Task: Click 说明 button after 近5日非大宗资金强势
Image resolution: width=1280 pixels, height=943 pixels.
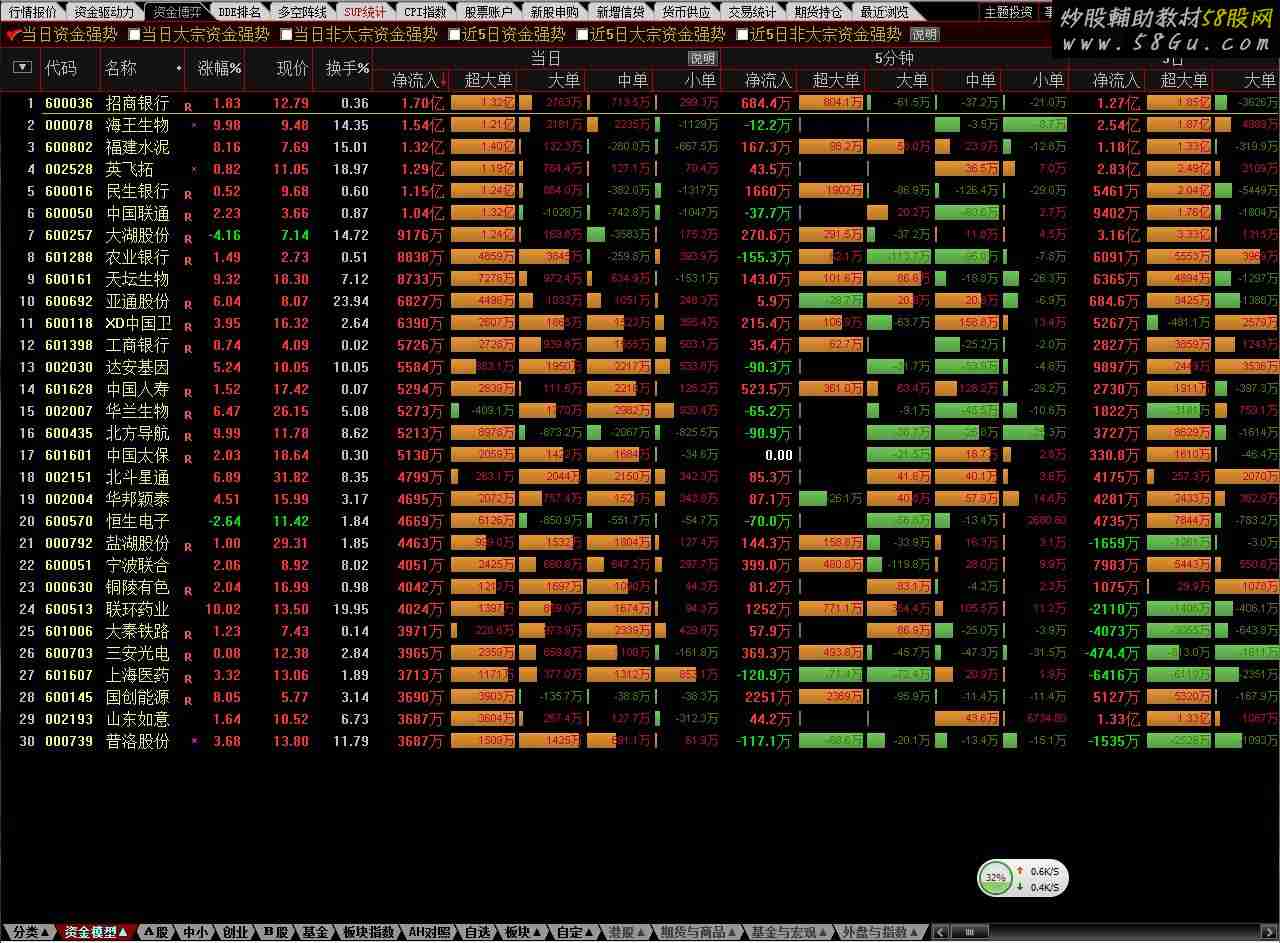Action: (x=924, y=34)
